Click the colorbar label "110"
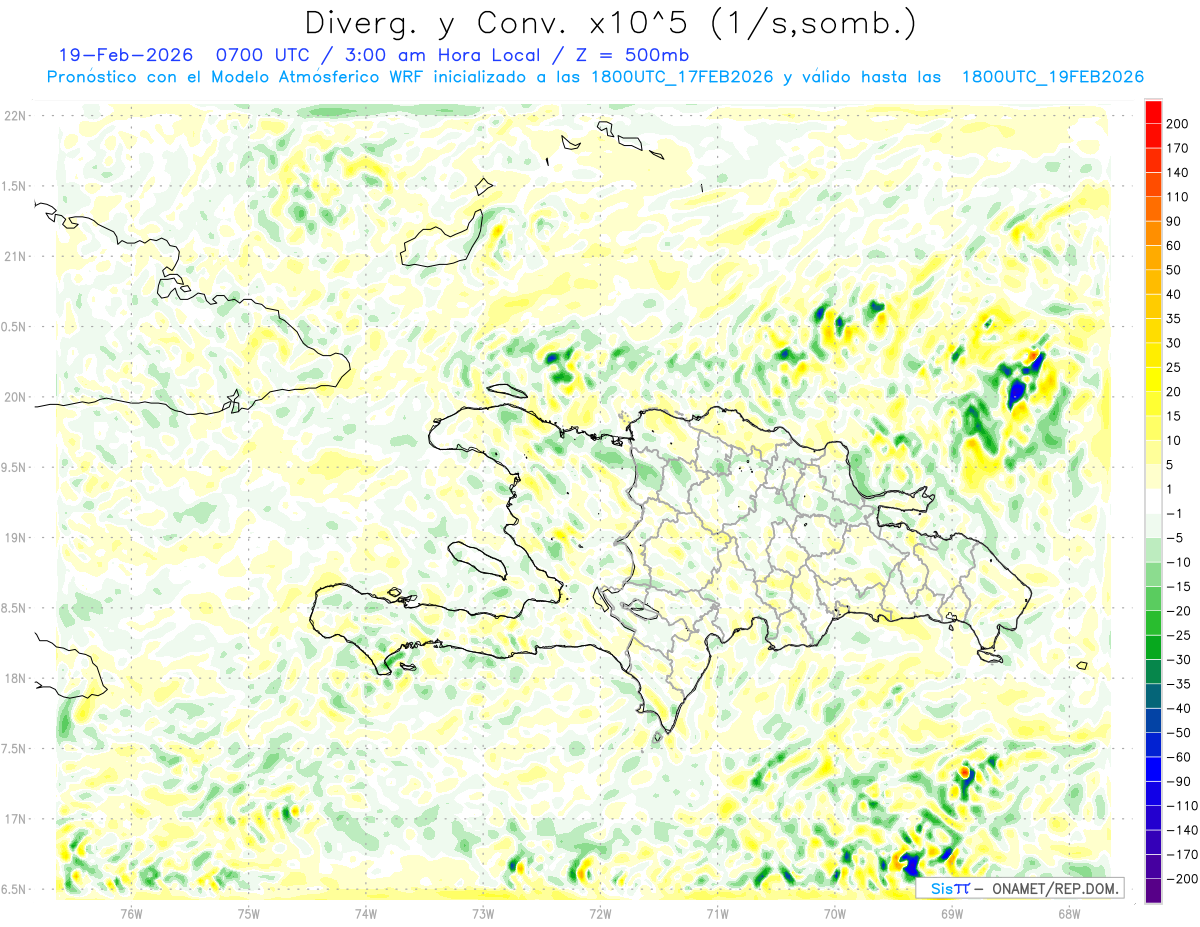 tap(1177, 197)
